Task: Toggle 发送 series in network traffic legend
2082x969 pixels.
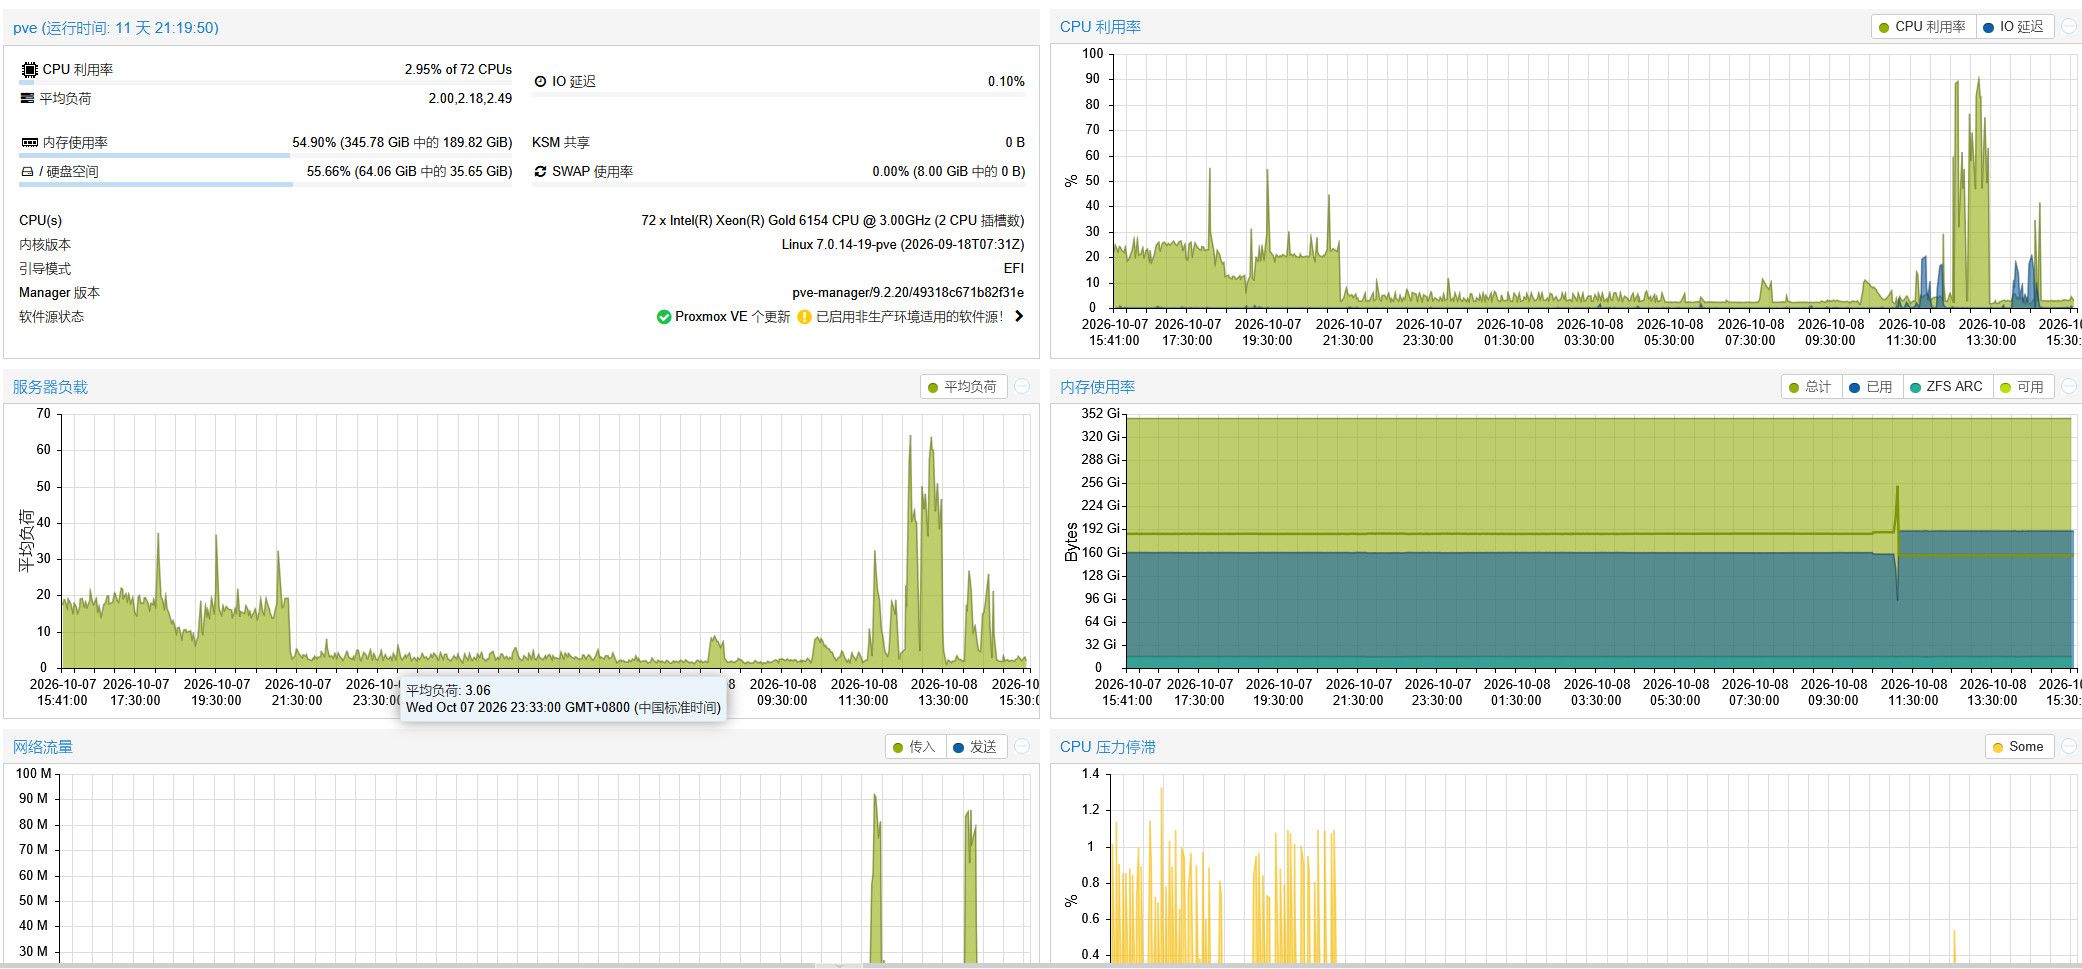Action: tap(975, 747)
